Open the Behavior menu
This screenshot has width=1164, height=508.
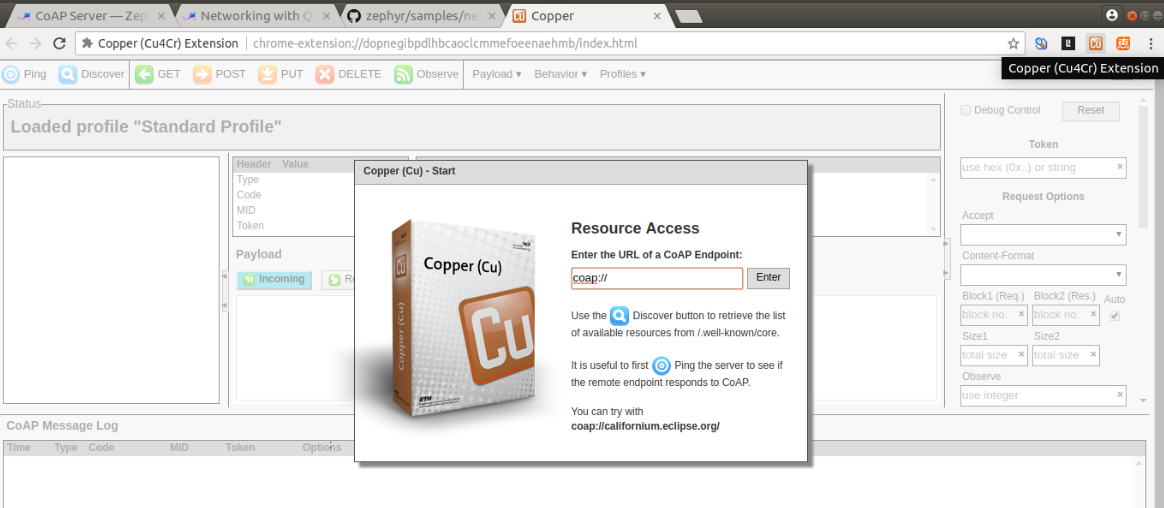pos(560,74)
